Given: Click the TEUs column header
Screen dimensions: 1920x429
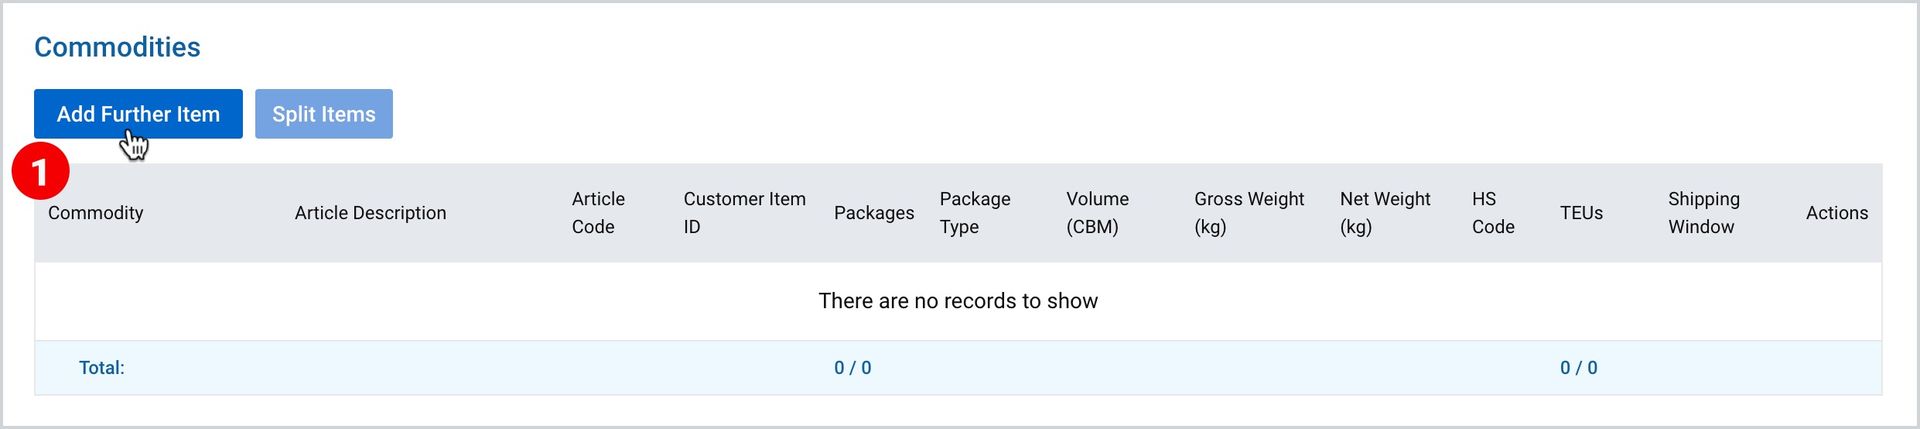Looking at the screenshot, I should pos(1581,213).
